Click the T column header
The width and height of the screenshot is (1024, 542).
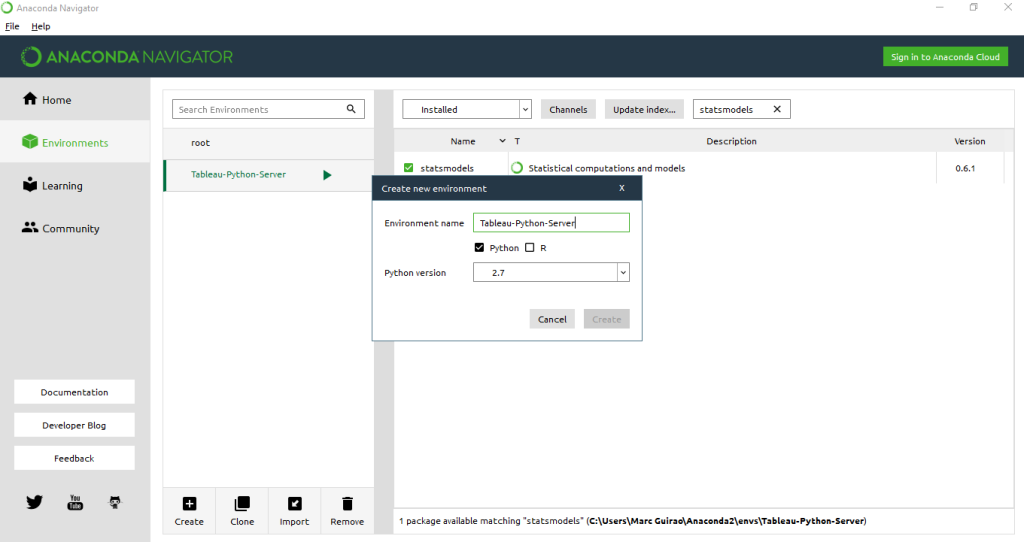[x=517, y=141]
